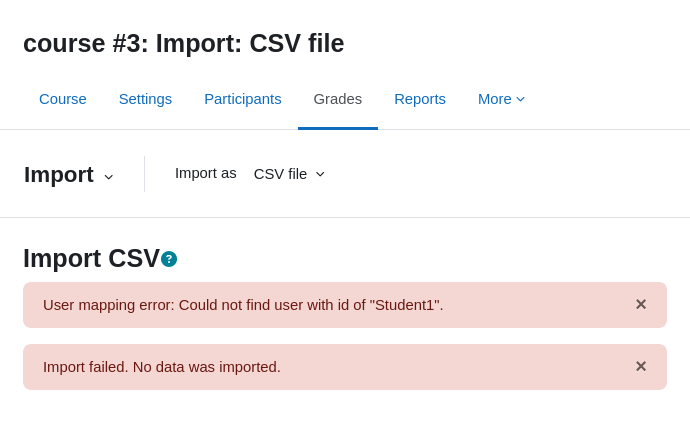The width and height of the screenshot is (690, 445).
Task: Select the Grades tab
Action: coord(338,99)
